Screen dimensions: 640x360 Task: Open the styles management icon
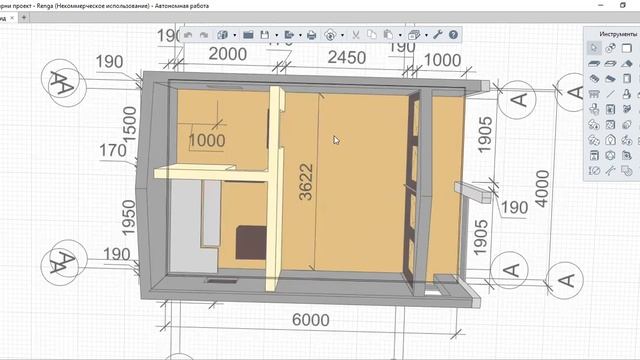point(414,35)
